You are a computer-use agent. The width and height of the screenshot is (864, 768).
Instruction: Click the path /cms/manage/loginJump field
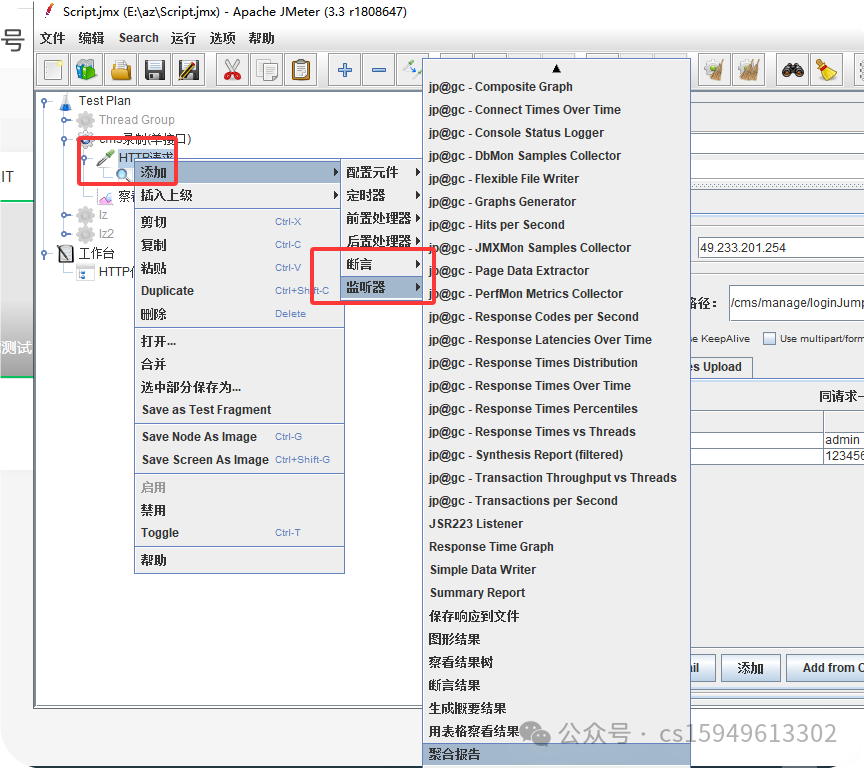click(x=797, y=303)
